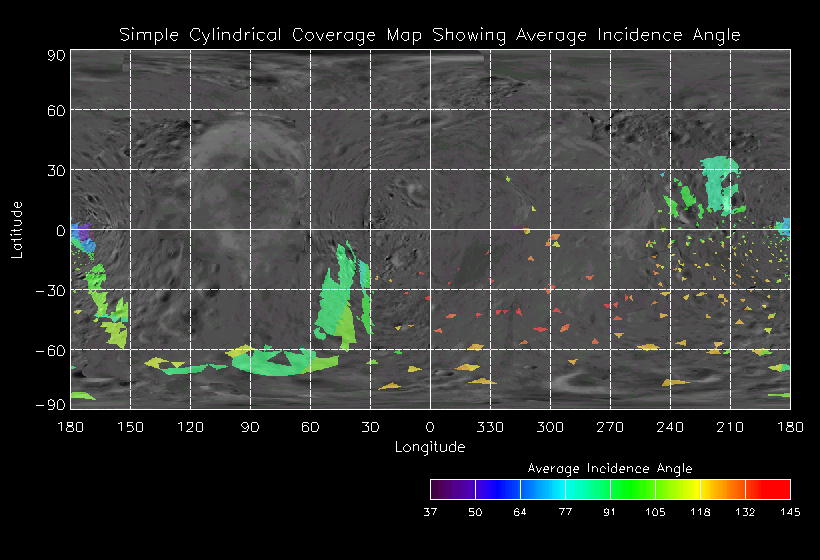The height and width of the screenshot is (560, 820).
Task: Select the 132 label under the color bar
Action: [745, 512]
